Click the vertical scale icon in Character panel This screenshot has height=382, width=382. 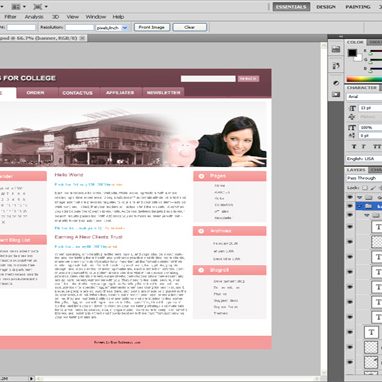[352, 127]
